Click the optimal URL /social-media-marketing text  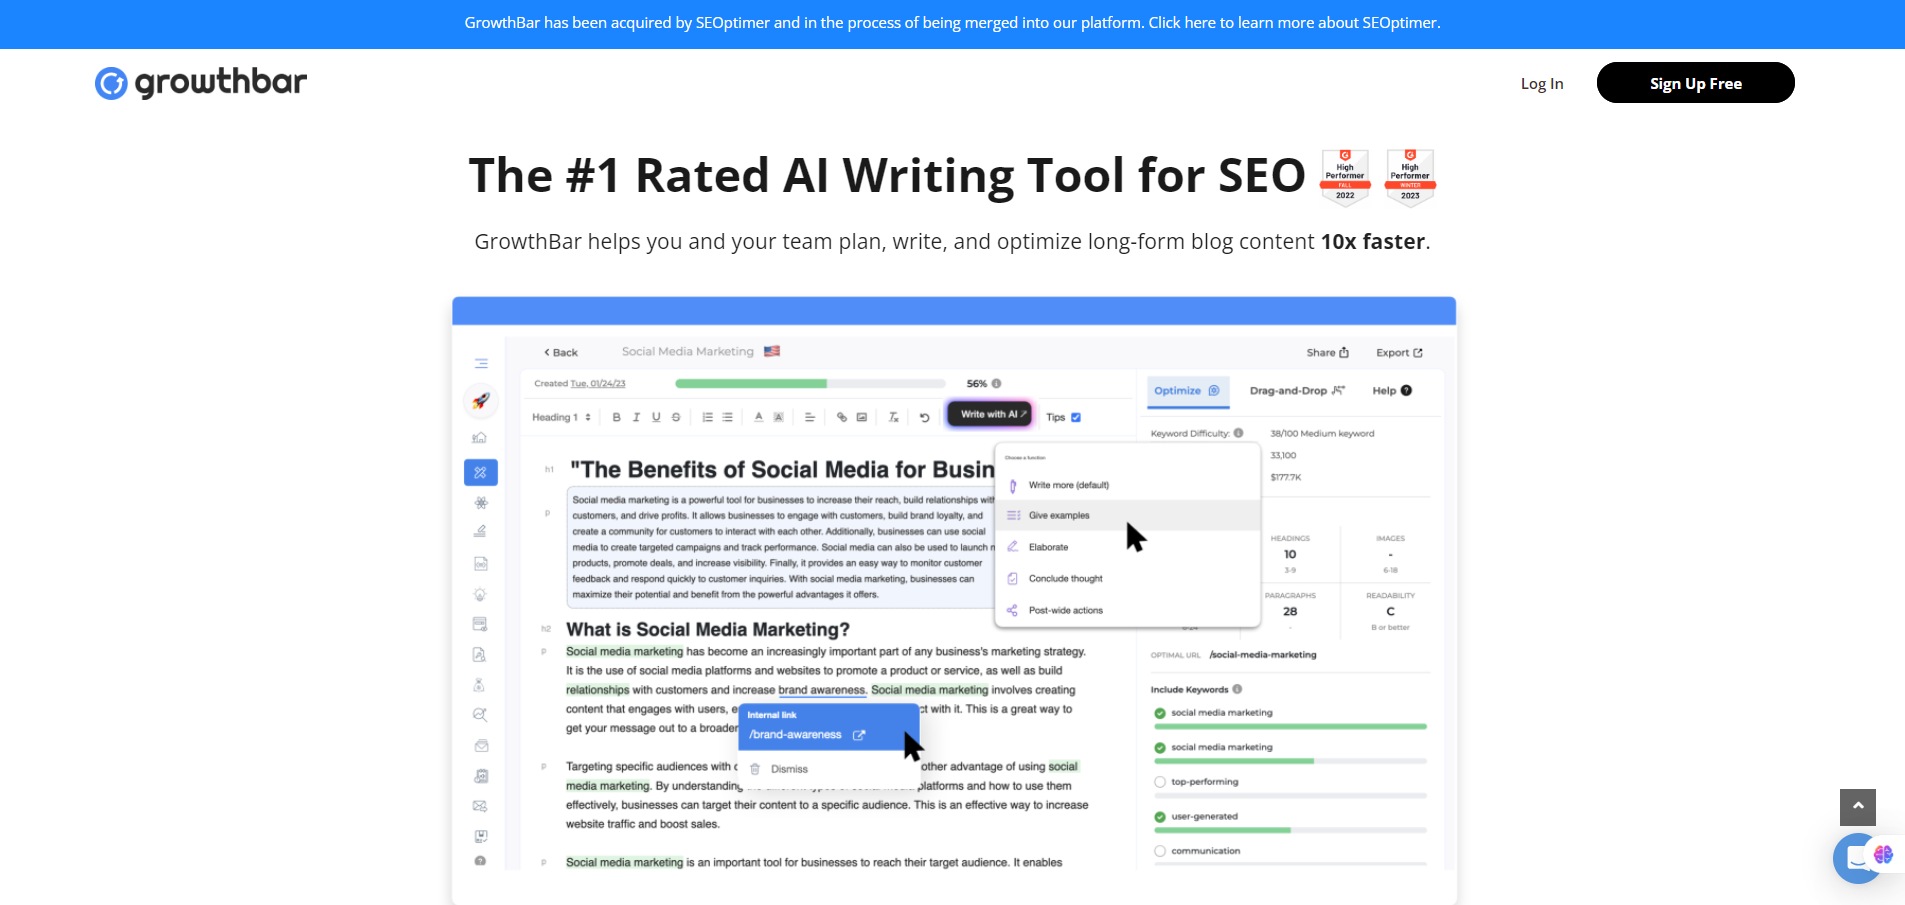(x=1263, y=655)
